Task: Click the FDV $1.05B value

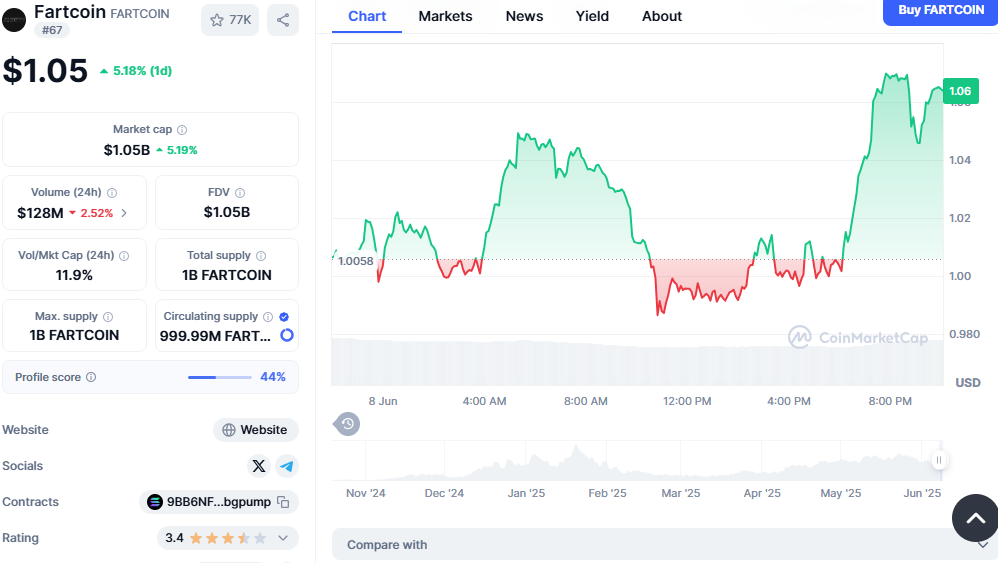Action: [227, 212]
